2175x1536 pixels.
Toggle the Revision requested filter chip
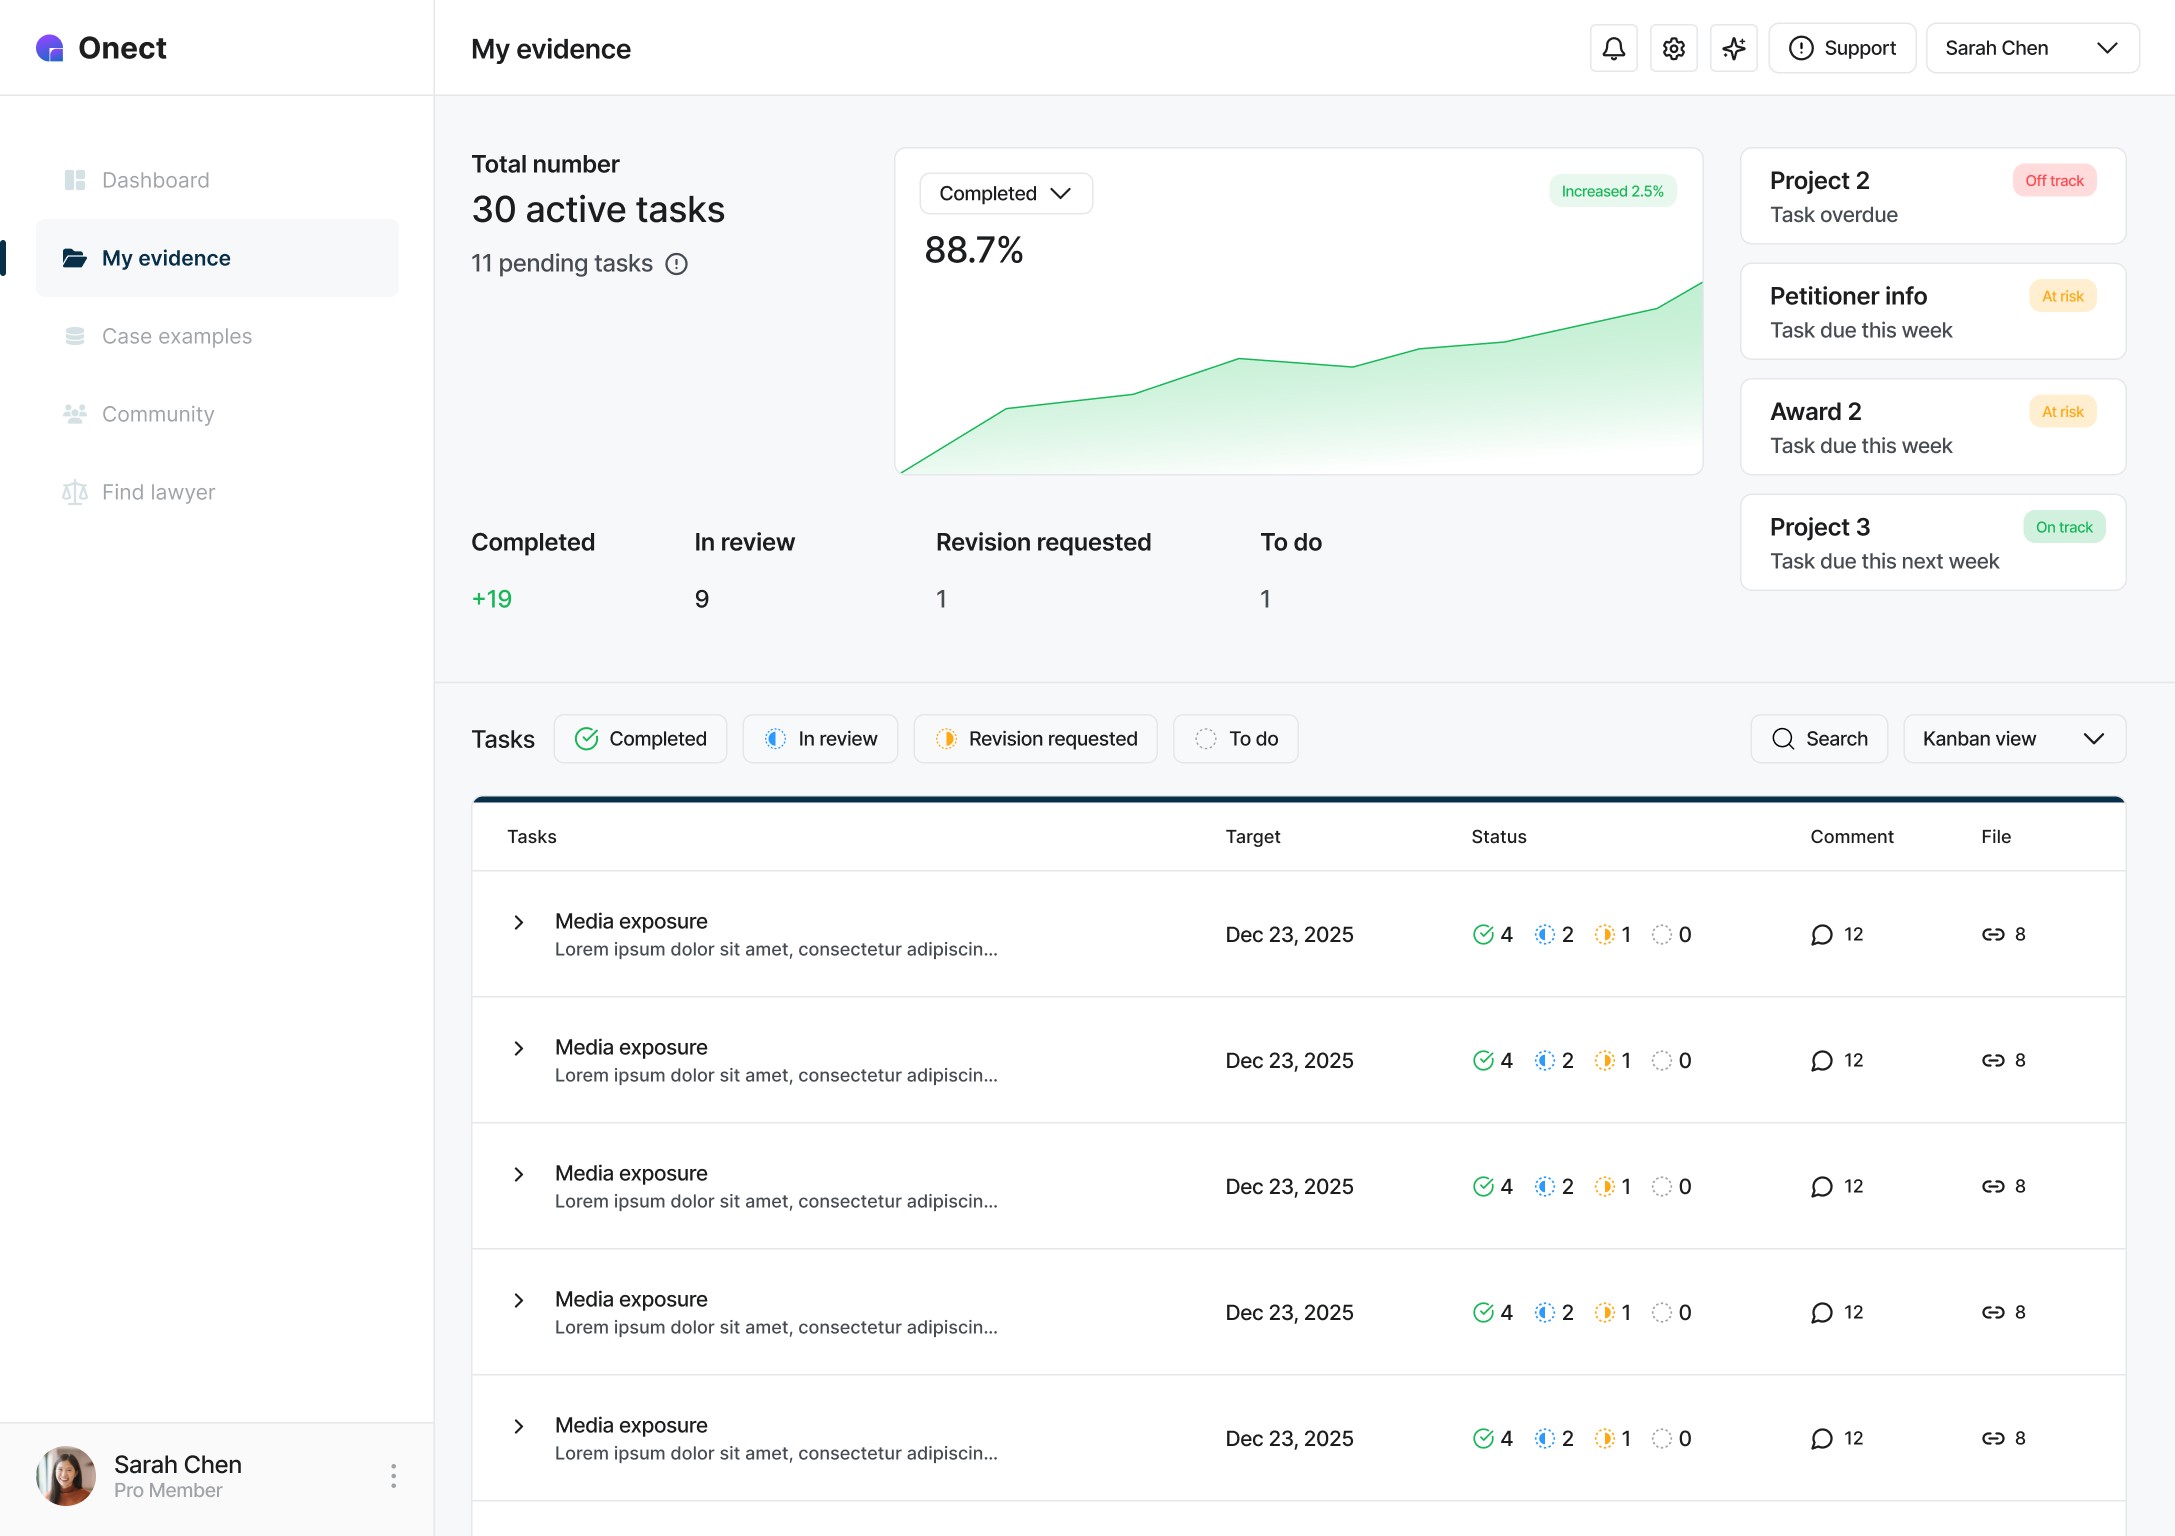coord(1035,739)
